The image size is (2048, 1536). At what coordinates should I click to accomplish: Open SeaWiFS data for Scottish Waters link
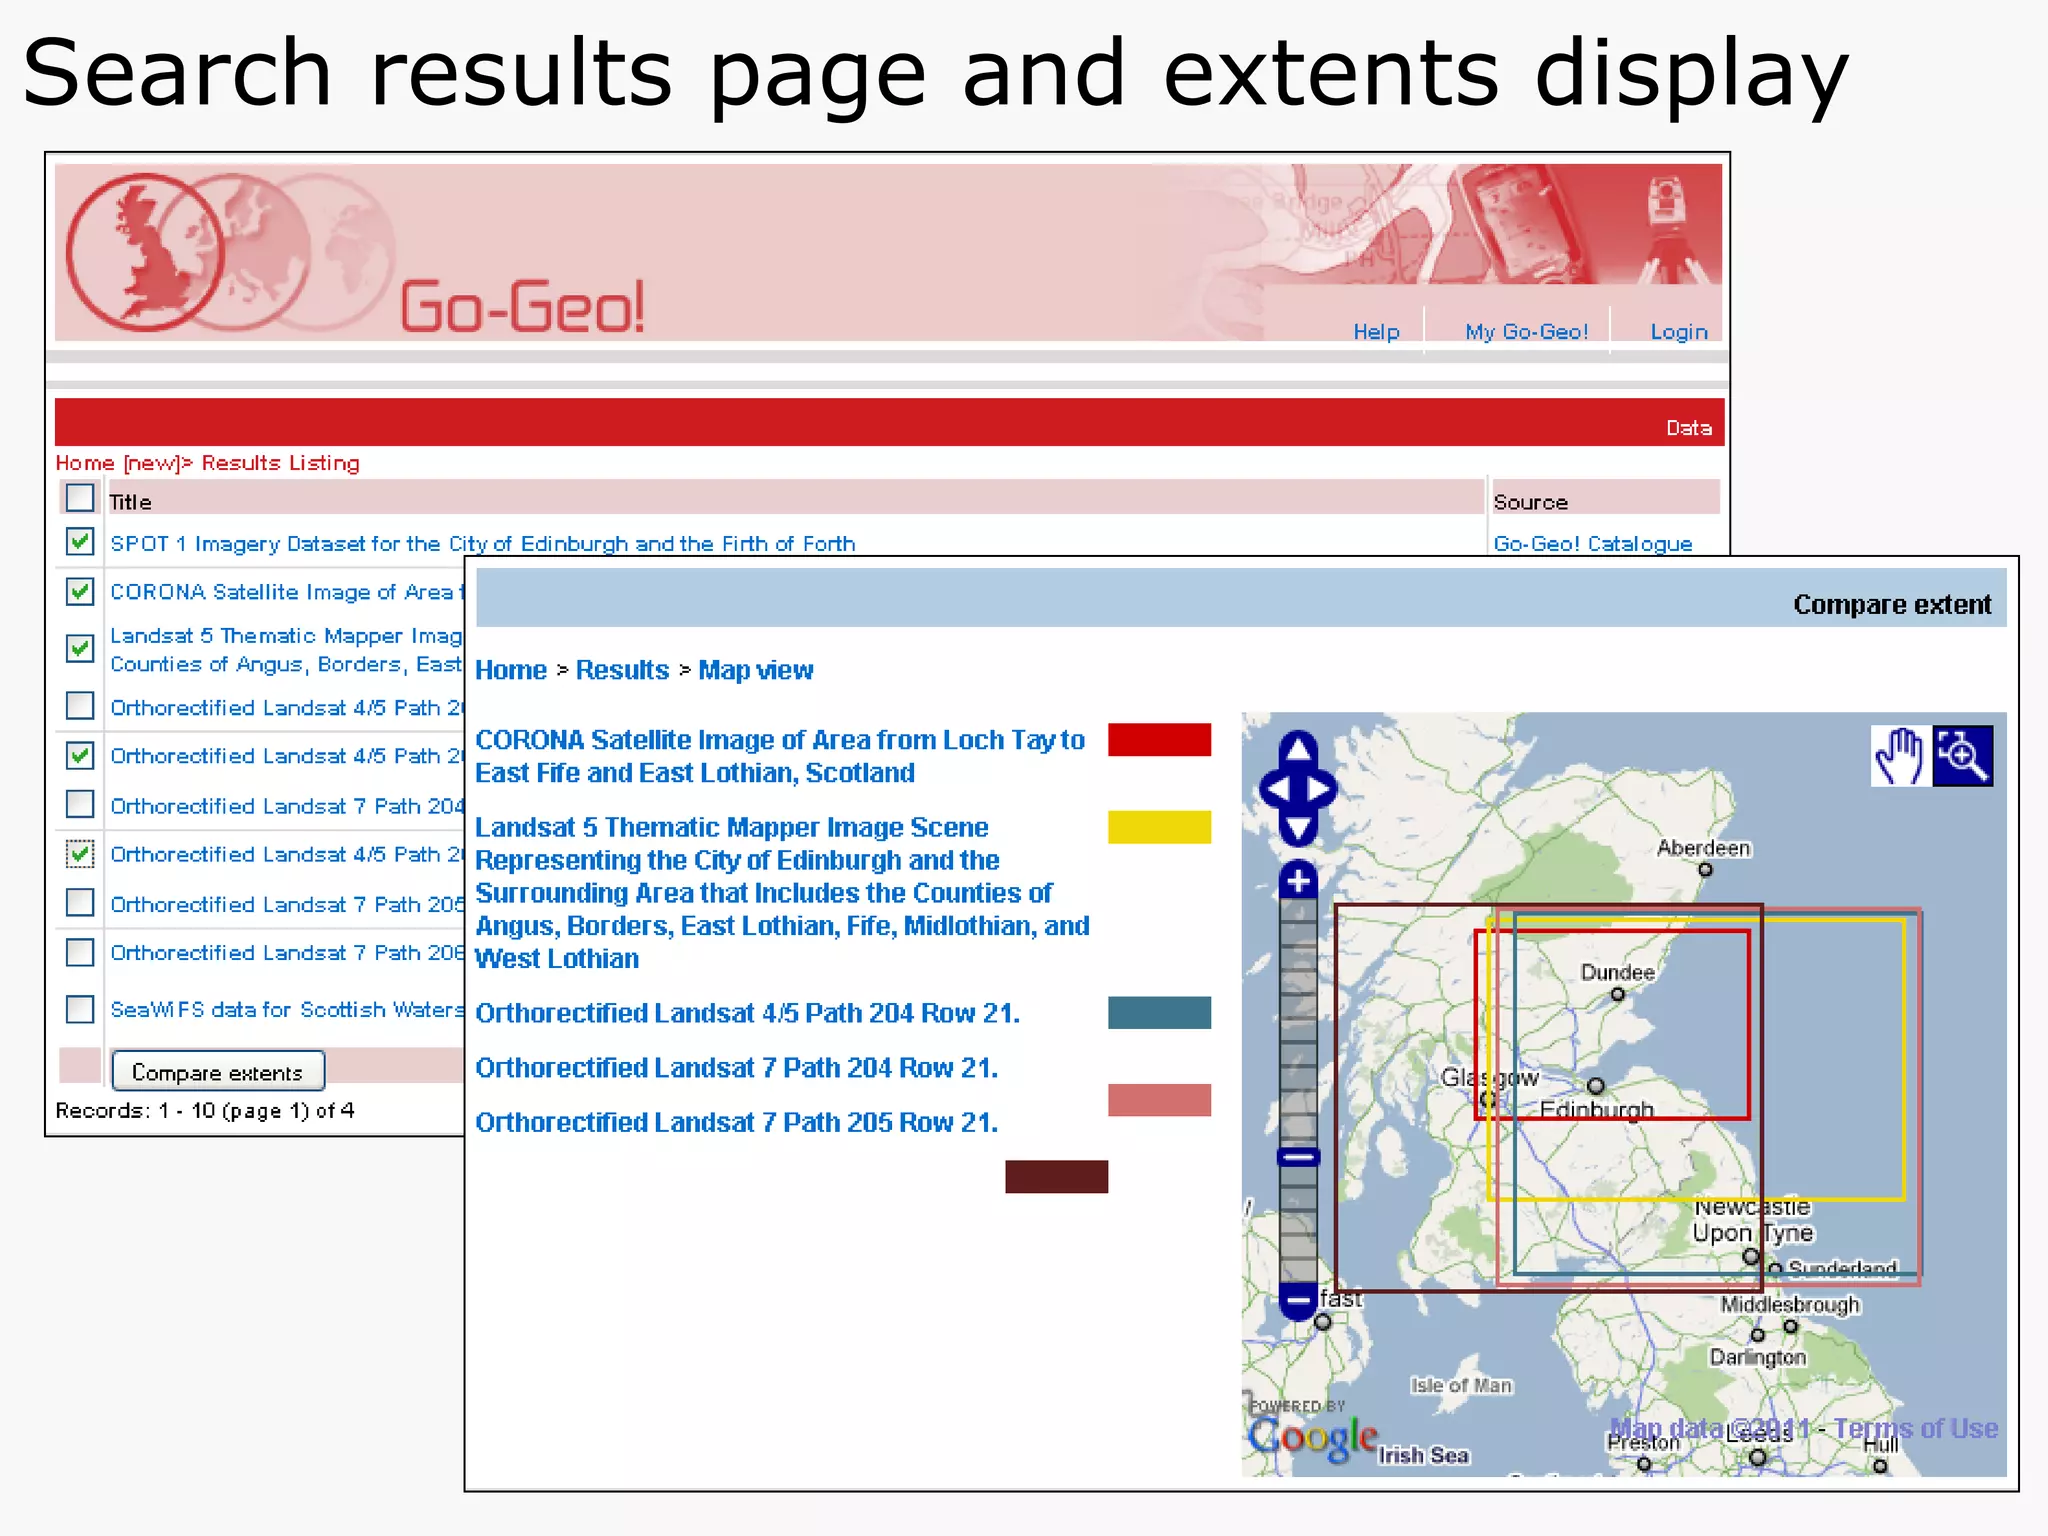(x=287, y=1010)
